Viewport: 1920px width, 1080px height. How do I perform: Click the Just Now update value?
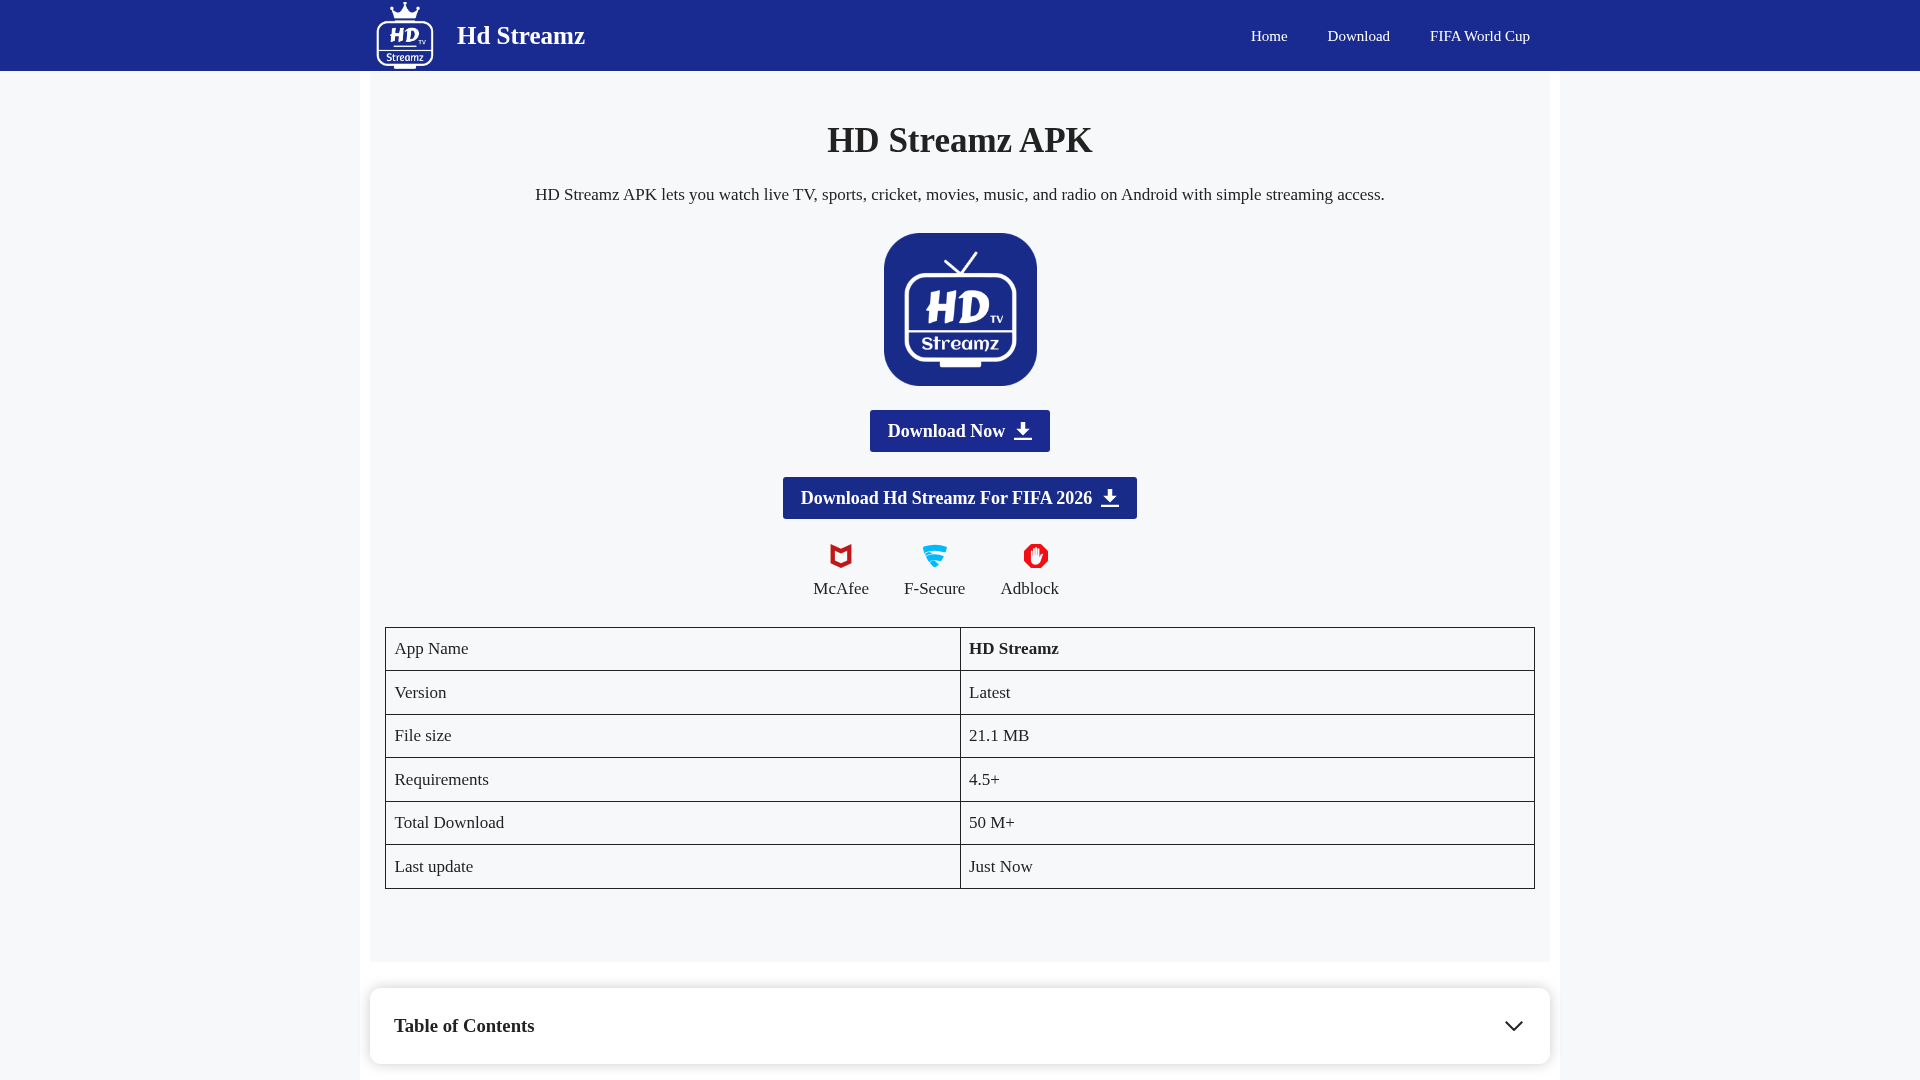pos(1001,866)
